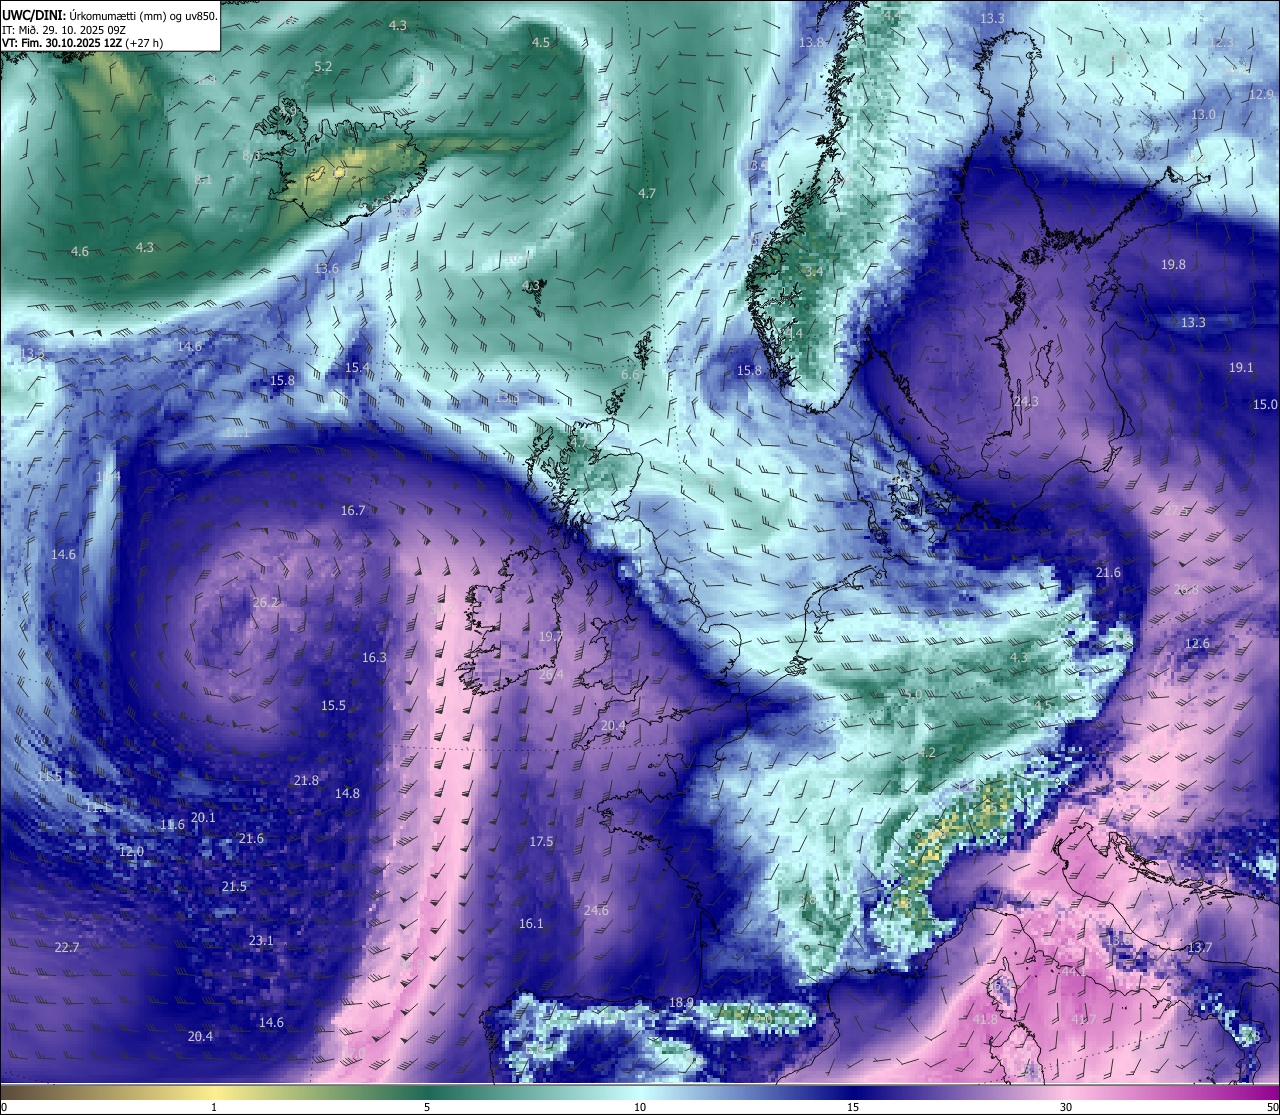
Task: Click the 50 tick on the colour scale
Action: pos(1272,1107)
